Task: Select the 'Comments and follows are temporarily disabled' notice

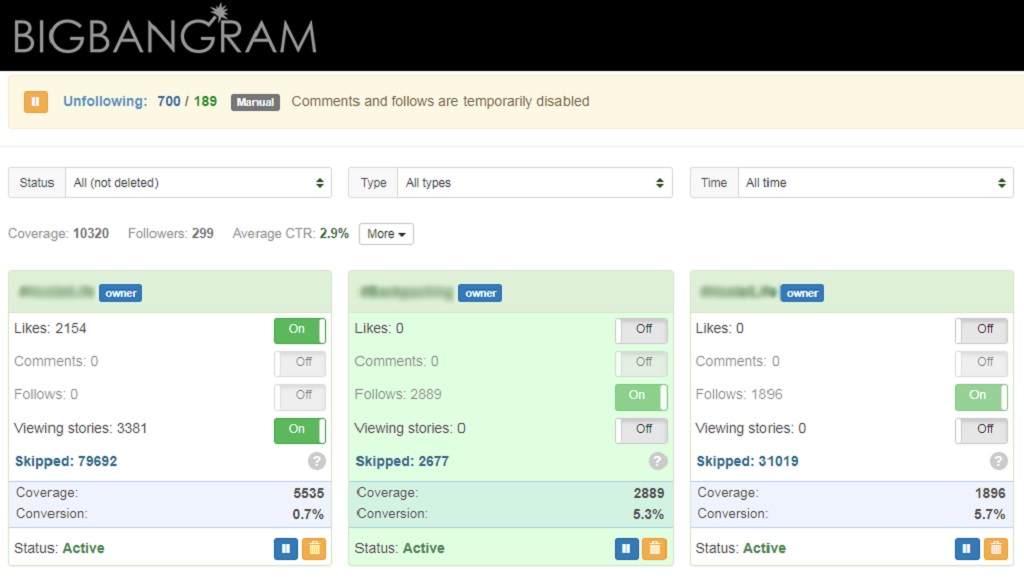Action: click(x=440, y=101)
